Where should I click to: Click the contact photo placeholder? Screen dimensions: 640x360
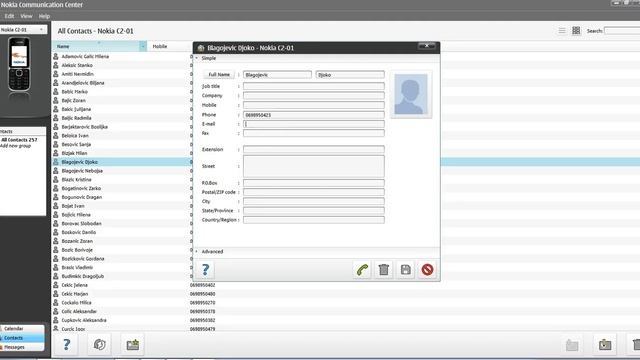click(411, 94)
